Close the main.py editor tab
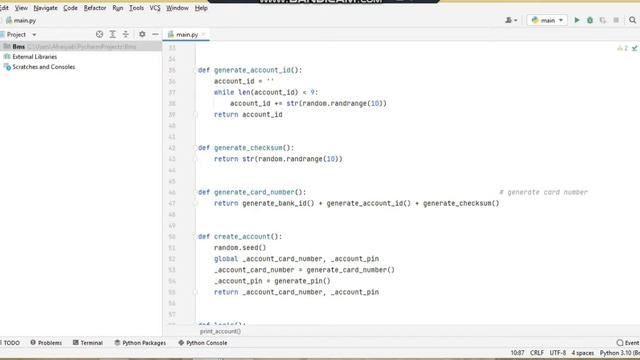Screen dimensions: 640x360 (x=203, y=34)
